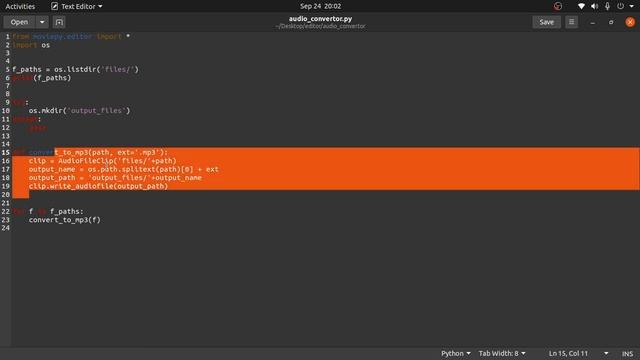Screen dimensions: 640x360
Task: Click 'import os' on line 2
Action: tap(31, 45)
